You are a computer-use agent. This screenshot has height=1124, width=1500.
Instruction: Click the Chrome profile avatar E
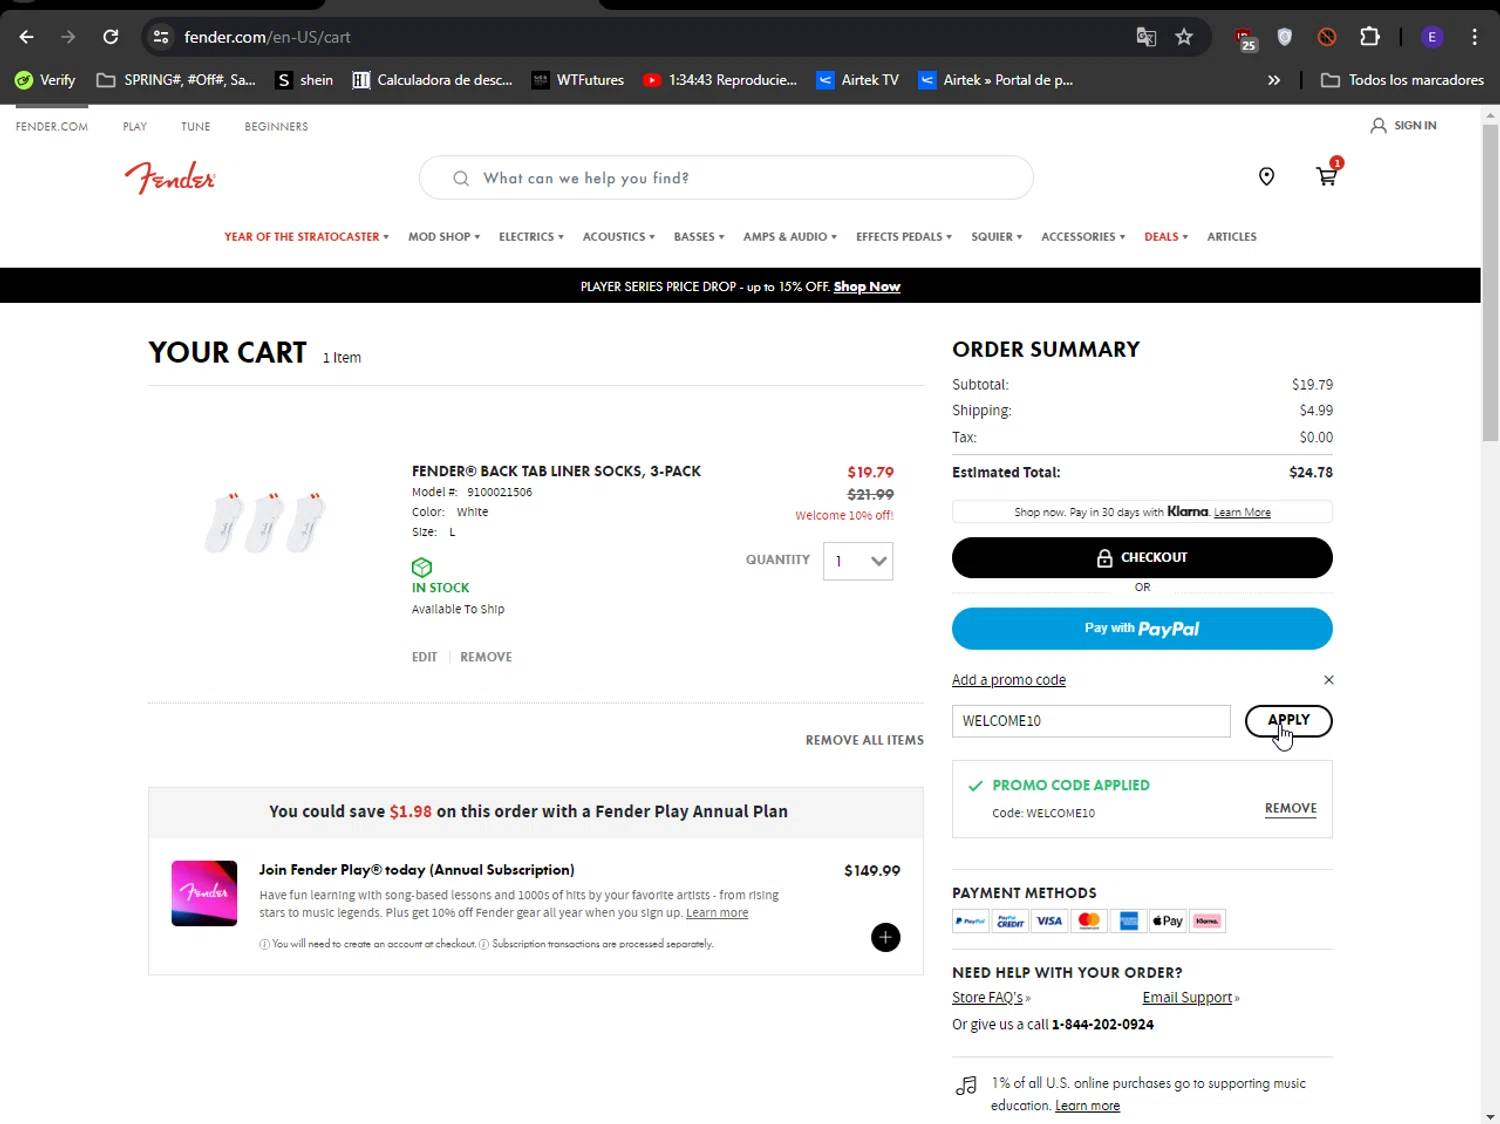pos(1432,37)
